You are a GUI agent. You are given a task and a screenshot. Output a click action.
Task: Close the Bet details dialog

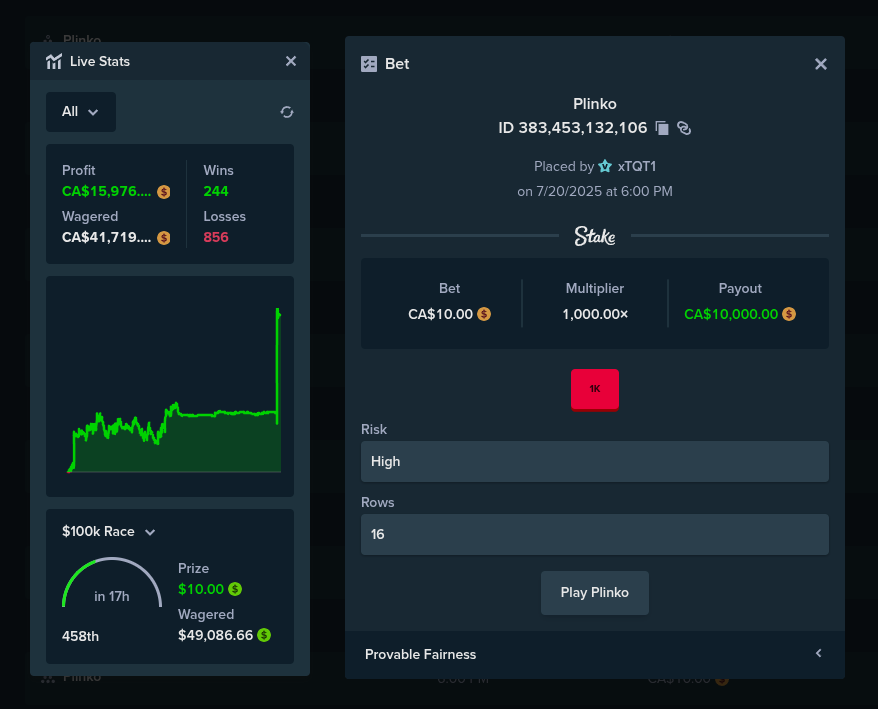[x=821, y=64]
